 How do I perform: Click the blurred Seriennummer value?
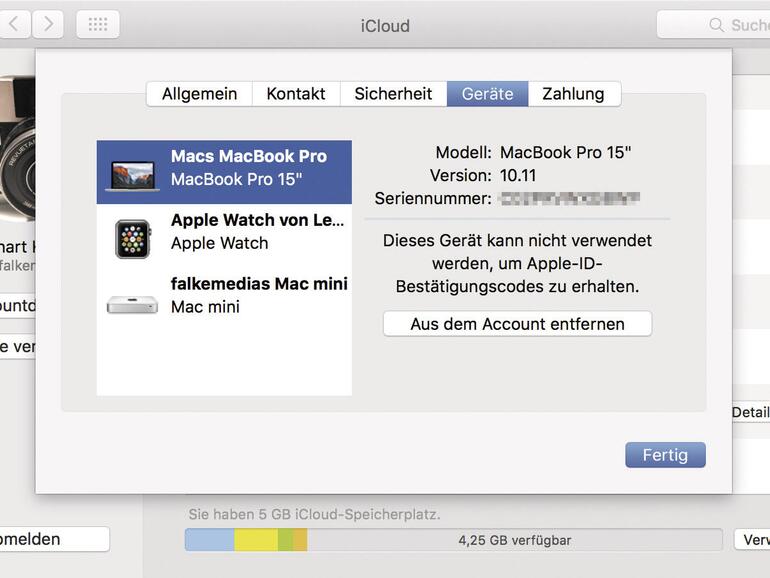tap(569, 198)
